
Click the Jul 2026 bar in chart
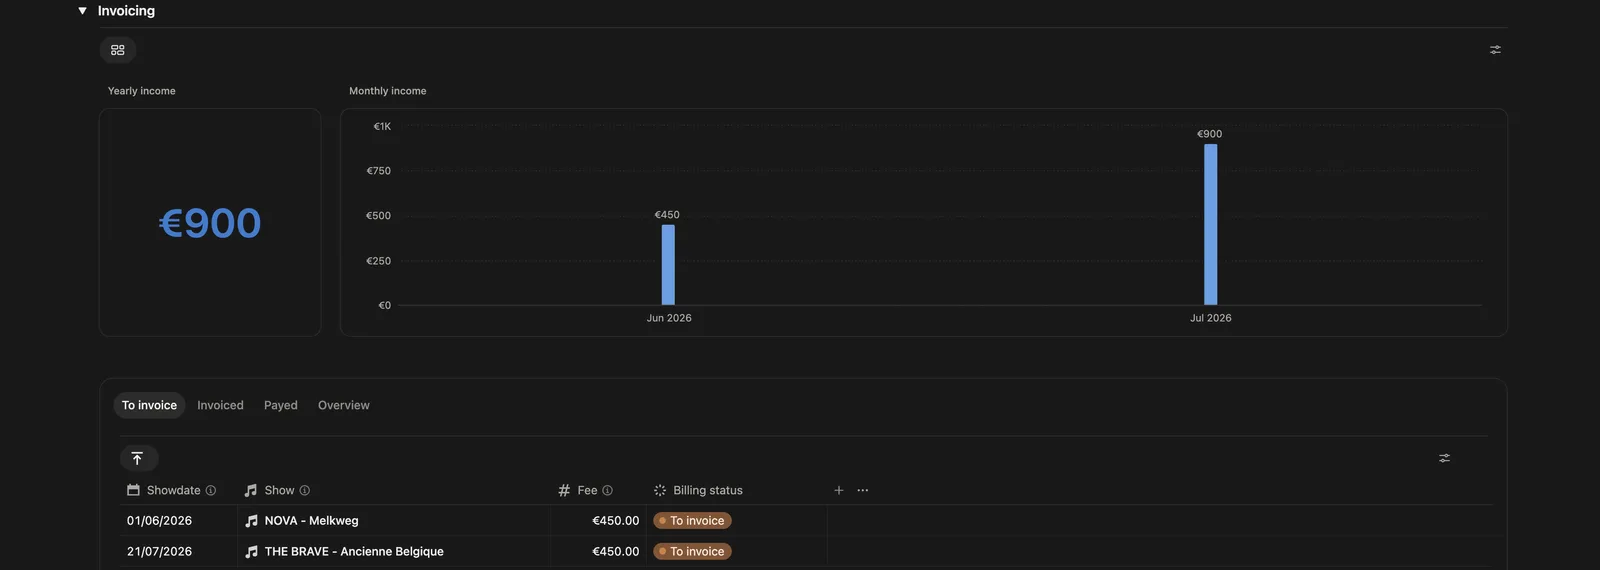[x=1211, y=225]
